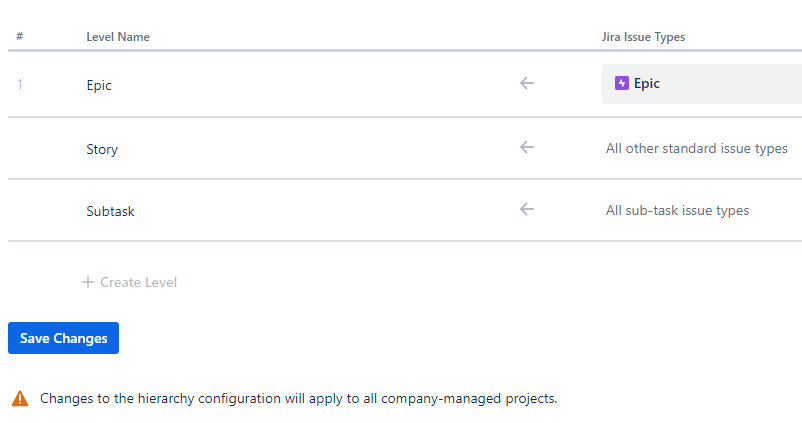Click the Level Name column header
The image size is (802, 423).
pos(118,37)
